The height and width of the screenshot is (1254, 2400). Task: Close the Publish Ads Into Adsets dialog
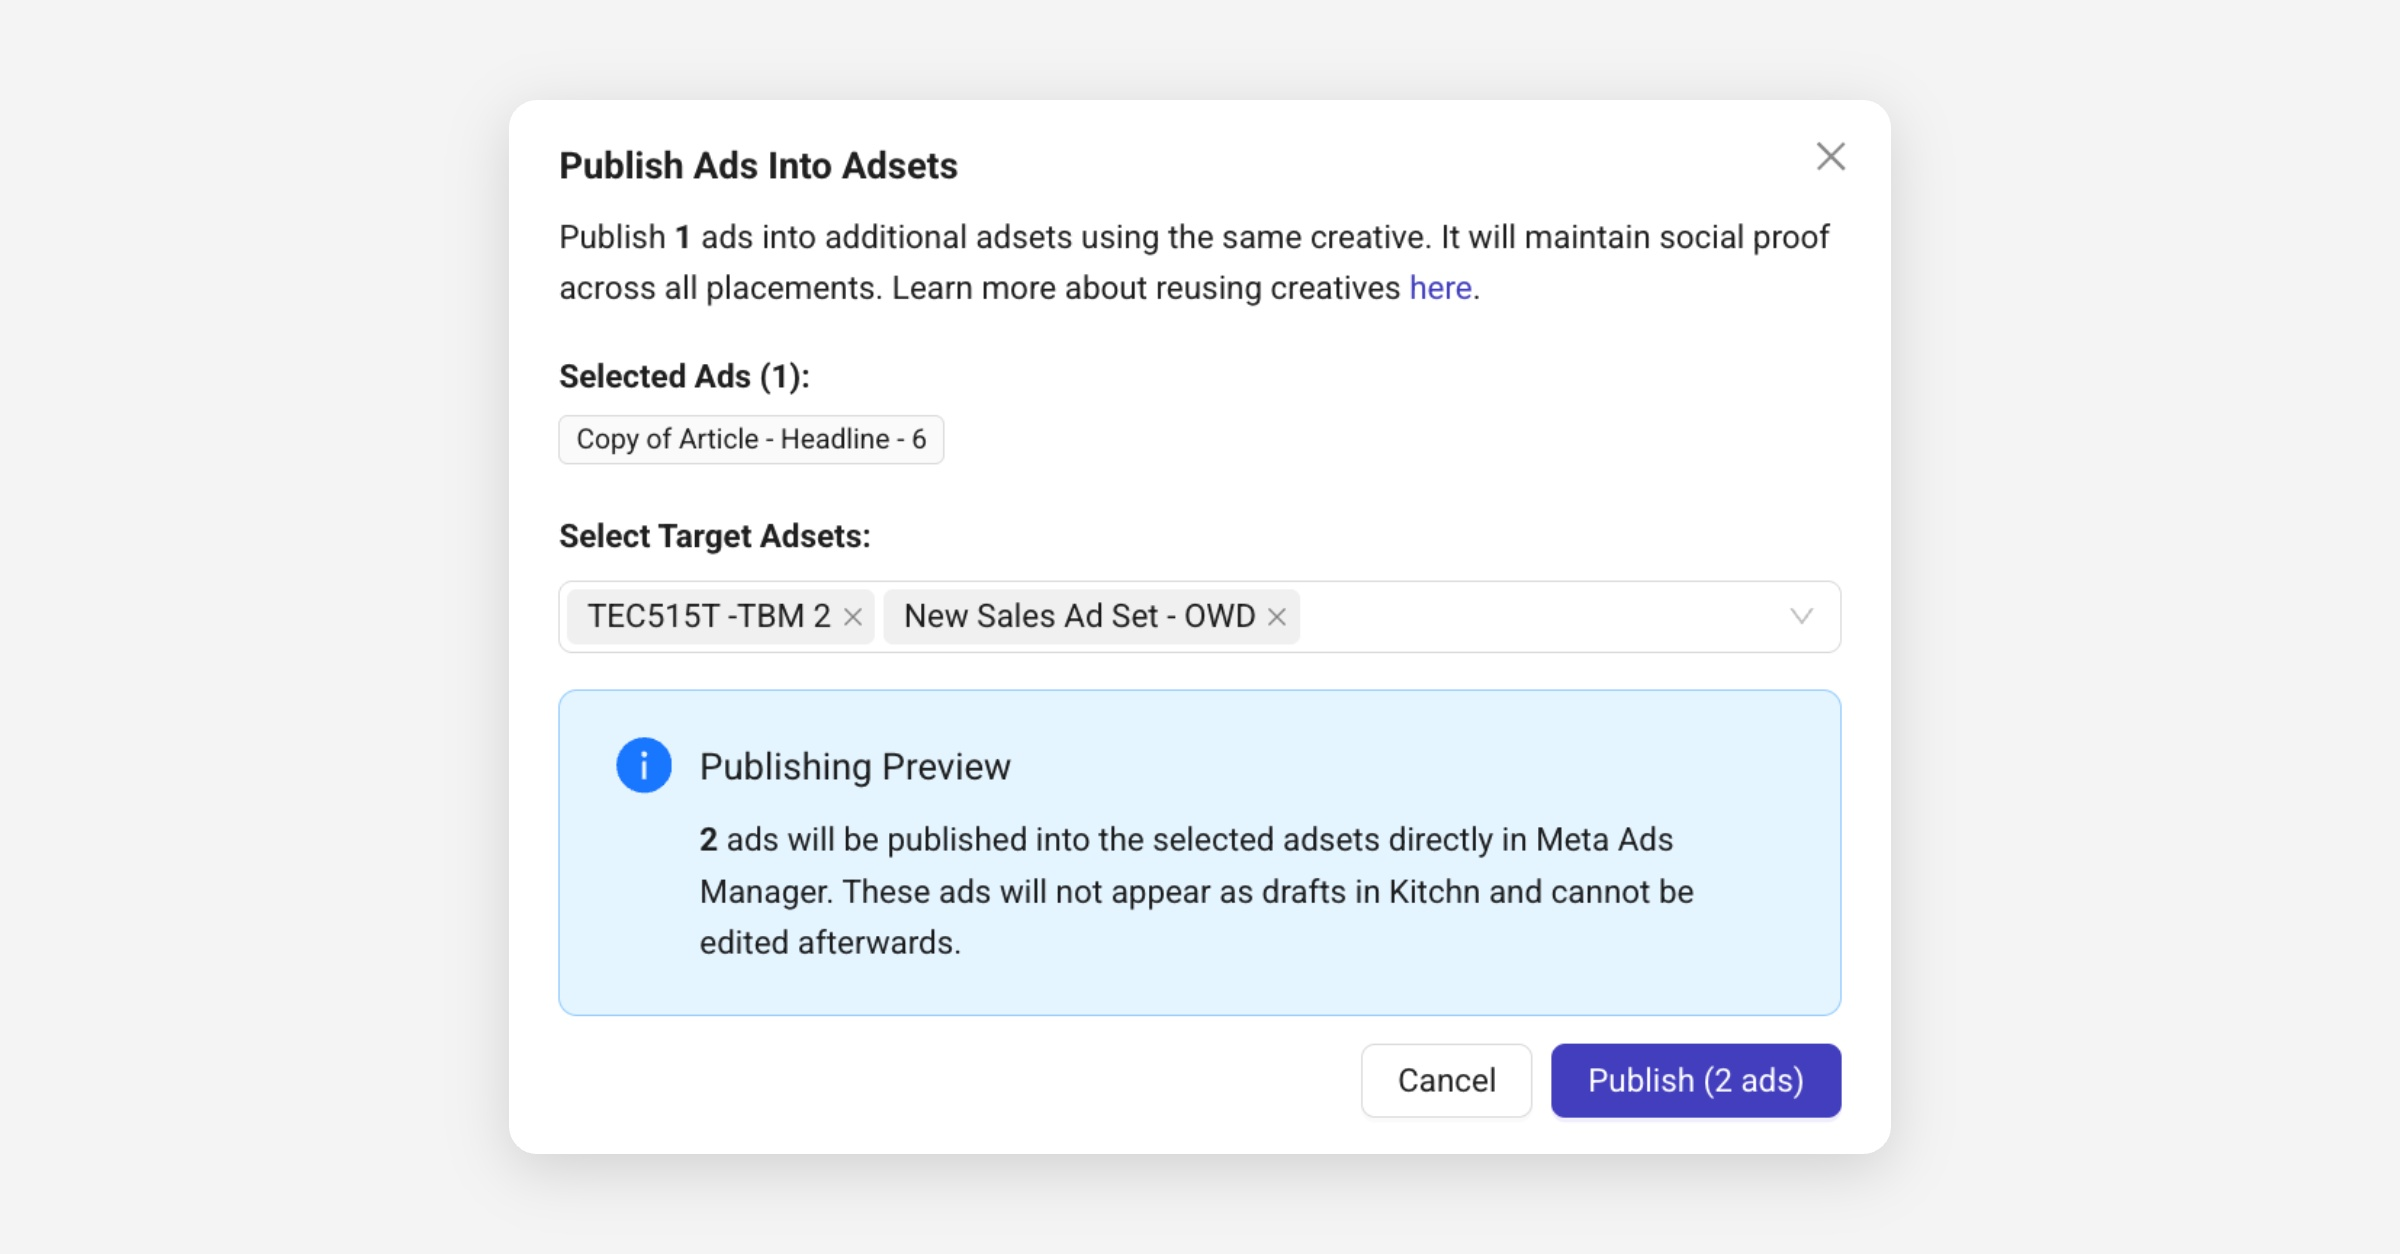click(x=1830, y=157)
